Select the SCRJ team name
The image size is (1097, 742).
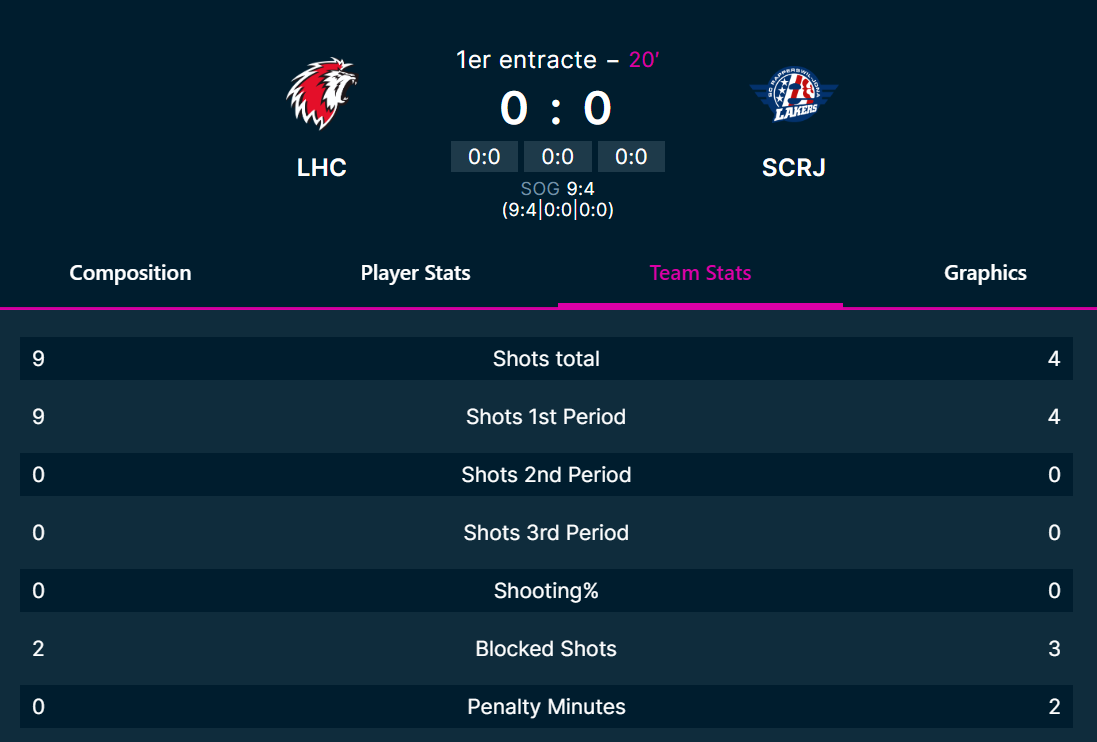coord(794,167)
